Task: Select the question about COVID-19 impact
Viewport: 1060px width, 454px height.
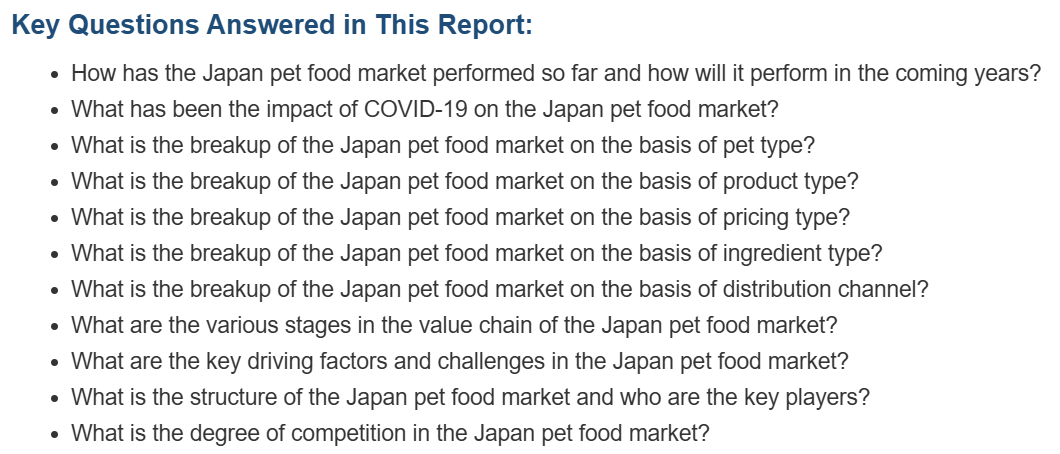Action: point(425,109)
